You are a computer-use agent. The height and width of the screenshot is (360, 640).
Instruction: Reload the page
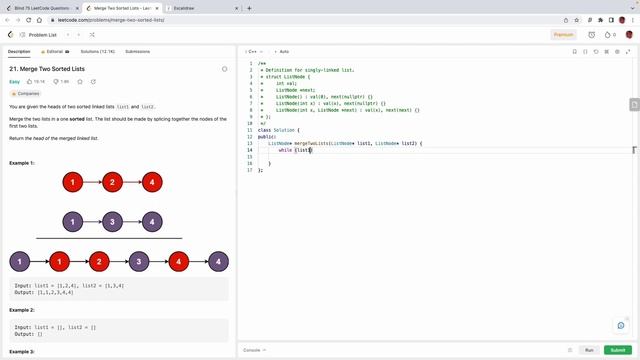tap(29, 20)
